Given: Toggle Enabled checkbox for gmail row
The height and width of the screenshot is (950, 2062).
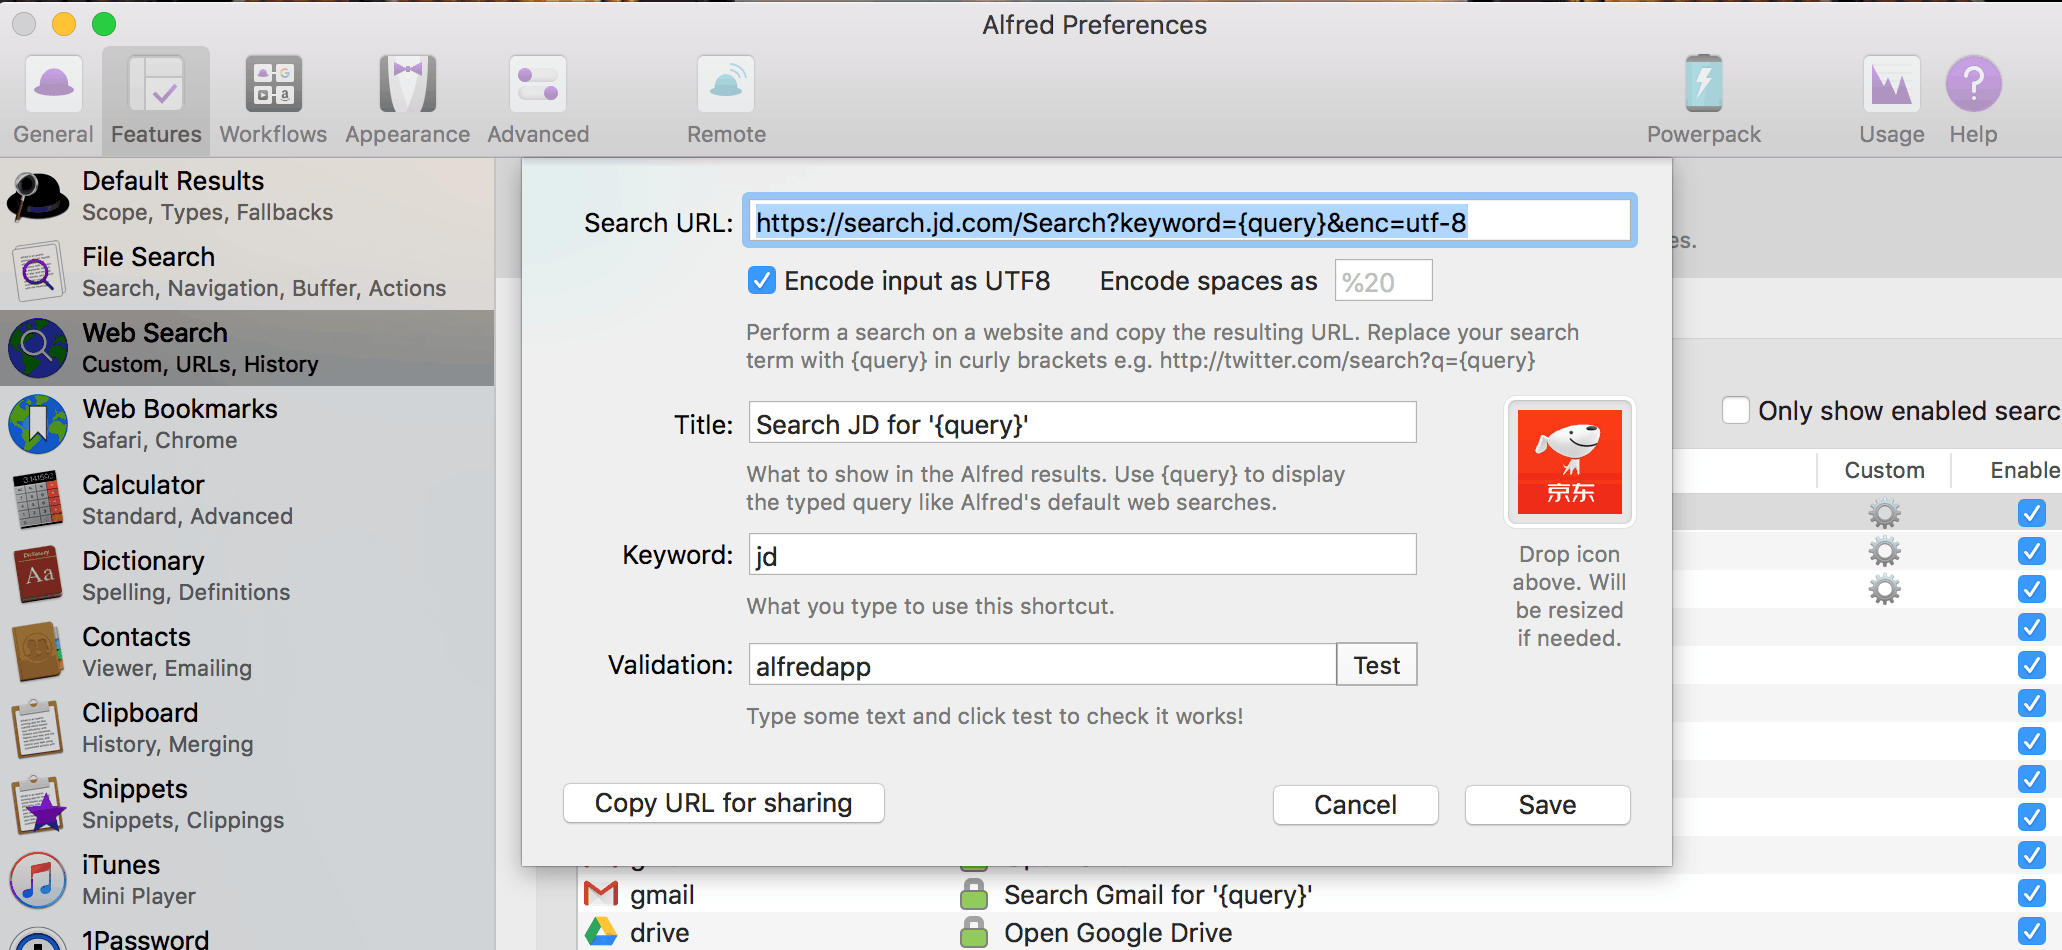Looking at the screenshot, I should click(2031, 893).
